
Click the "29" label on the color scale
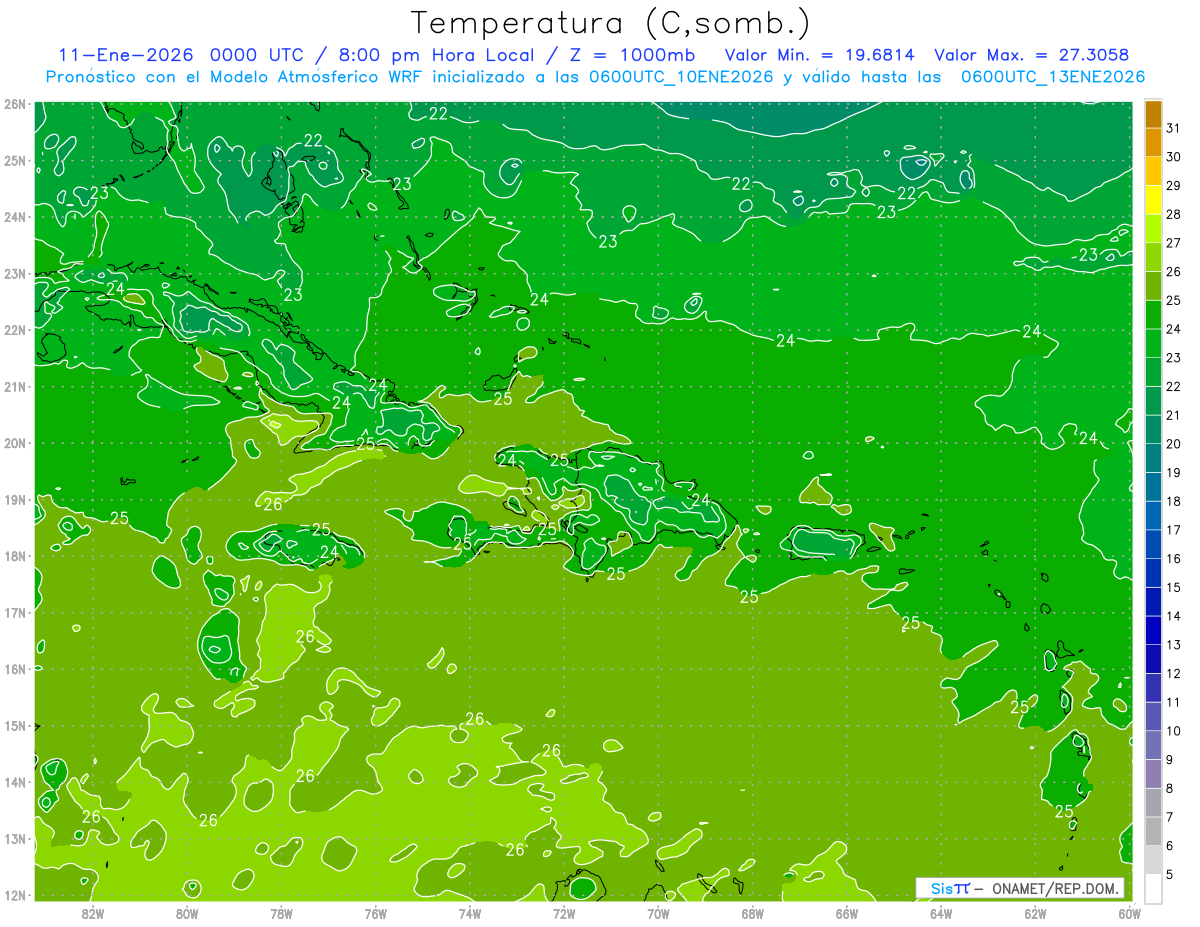(1173, 185)
